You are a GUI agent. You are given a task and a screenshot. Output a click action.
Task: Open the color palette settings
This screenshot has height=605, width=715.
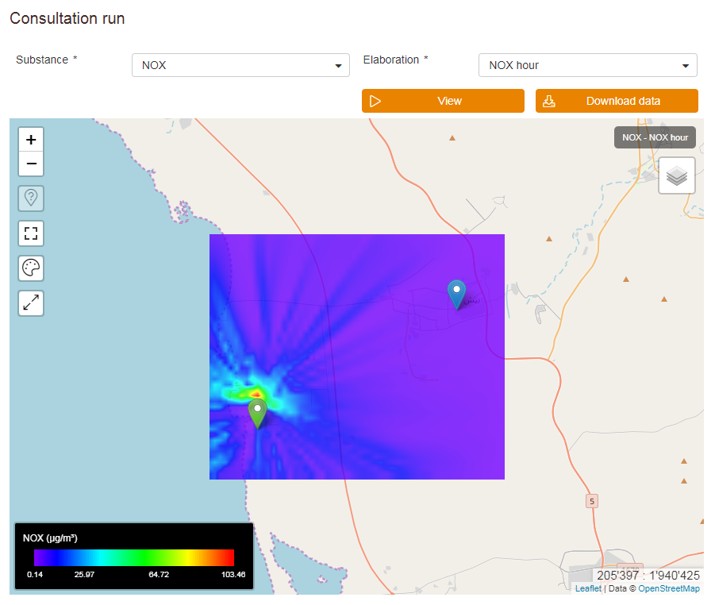(31, 268)
